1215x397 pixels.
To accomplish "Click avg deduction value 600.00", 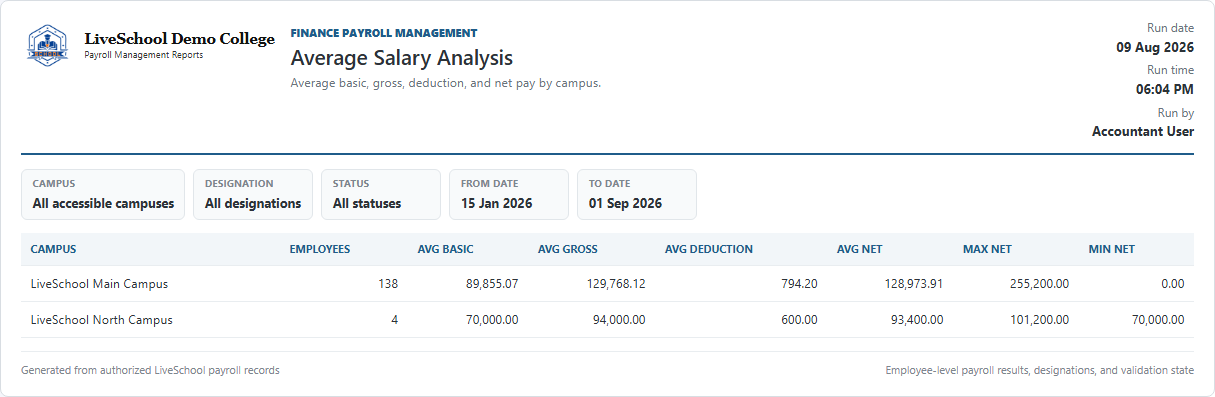I will click(800, 320).
